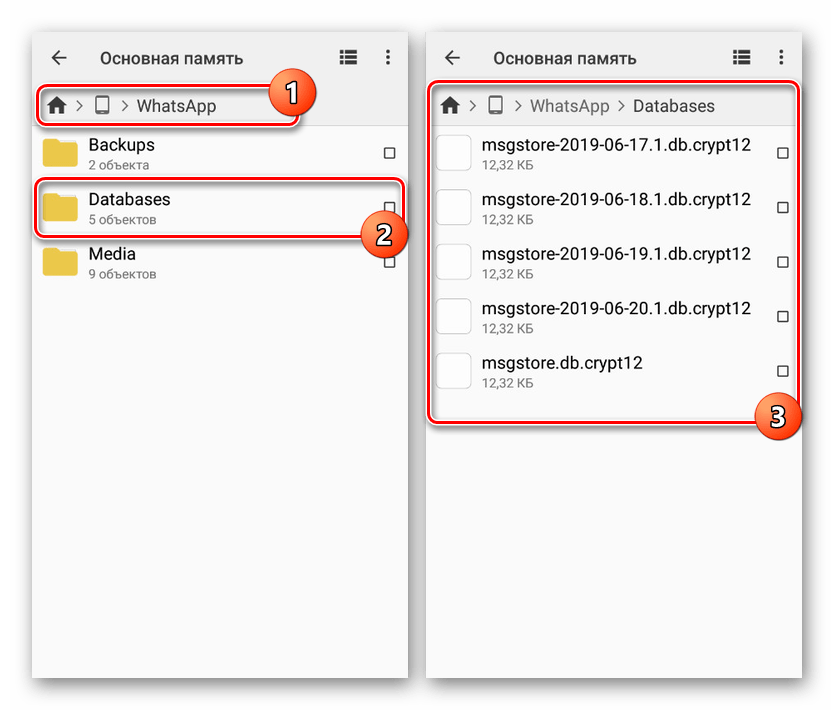This screenshot has height=710, width=834.
Task: Open the Backups folder name
Action: 121,145
